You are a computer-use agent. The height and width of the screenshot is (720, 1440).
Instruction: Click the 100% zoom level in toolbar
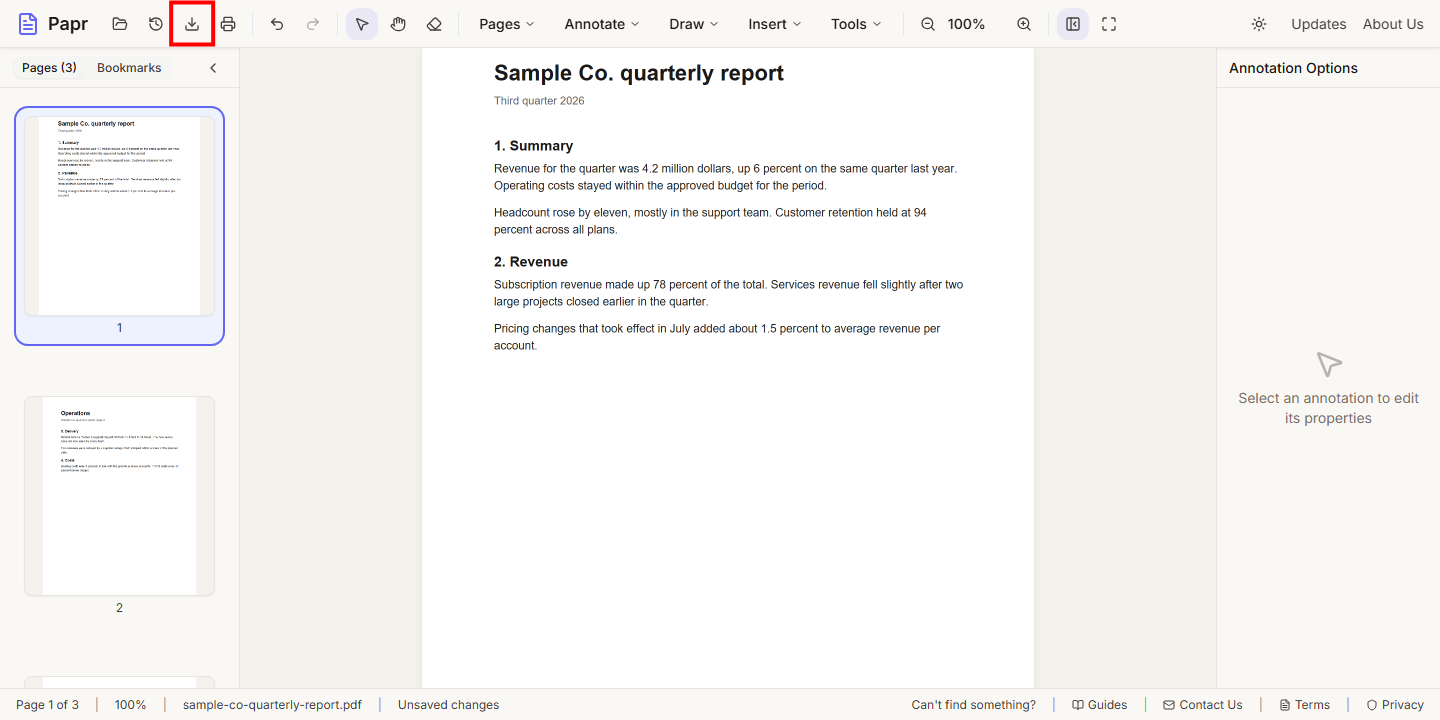(966, 24)
